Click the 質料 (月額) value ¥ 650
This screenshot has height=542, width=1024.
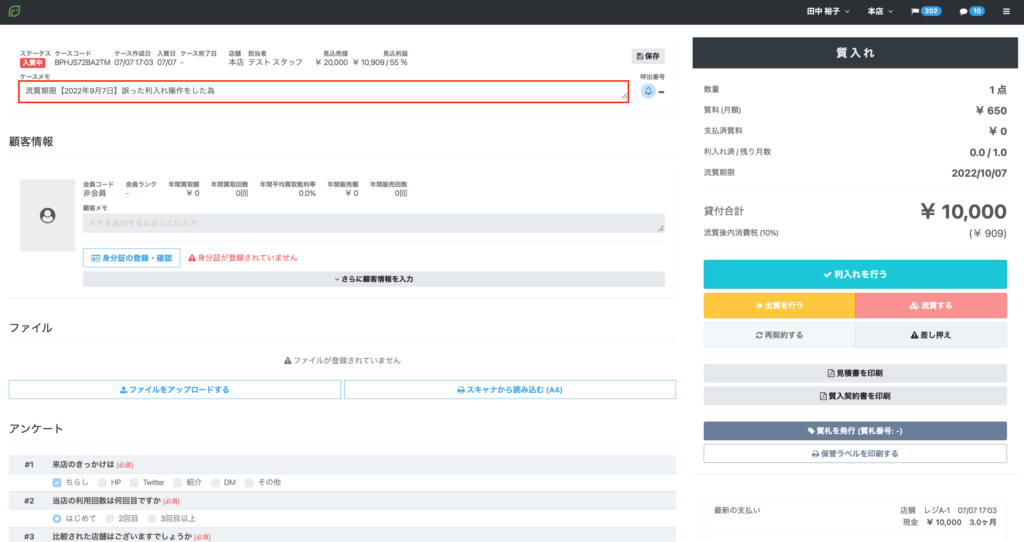click(991, 111)
